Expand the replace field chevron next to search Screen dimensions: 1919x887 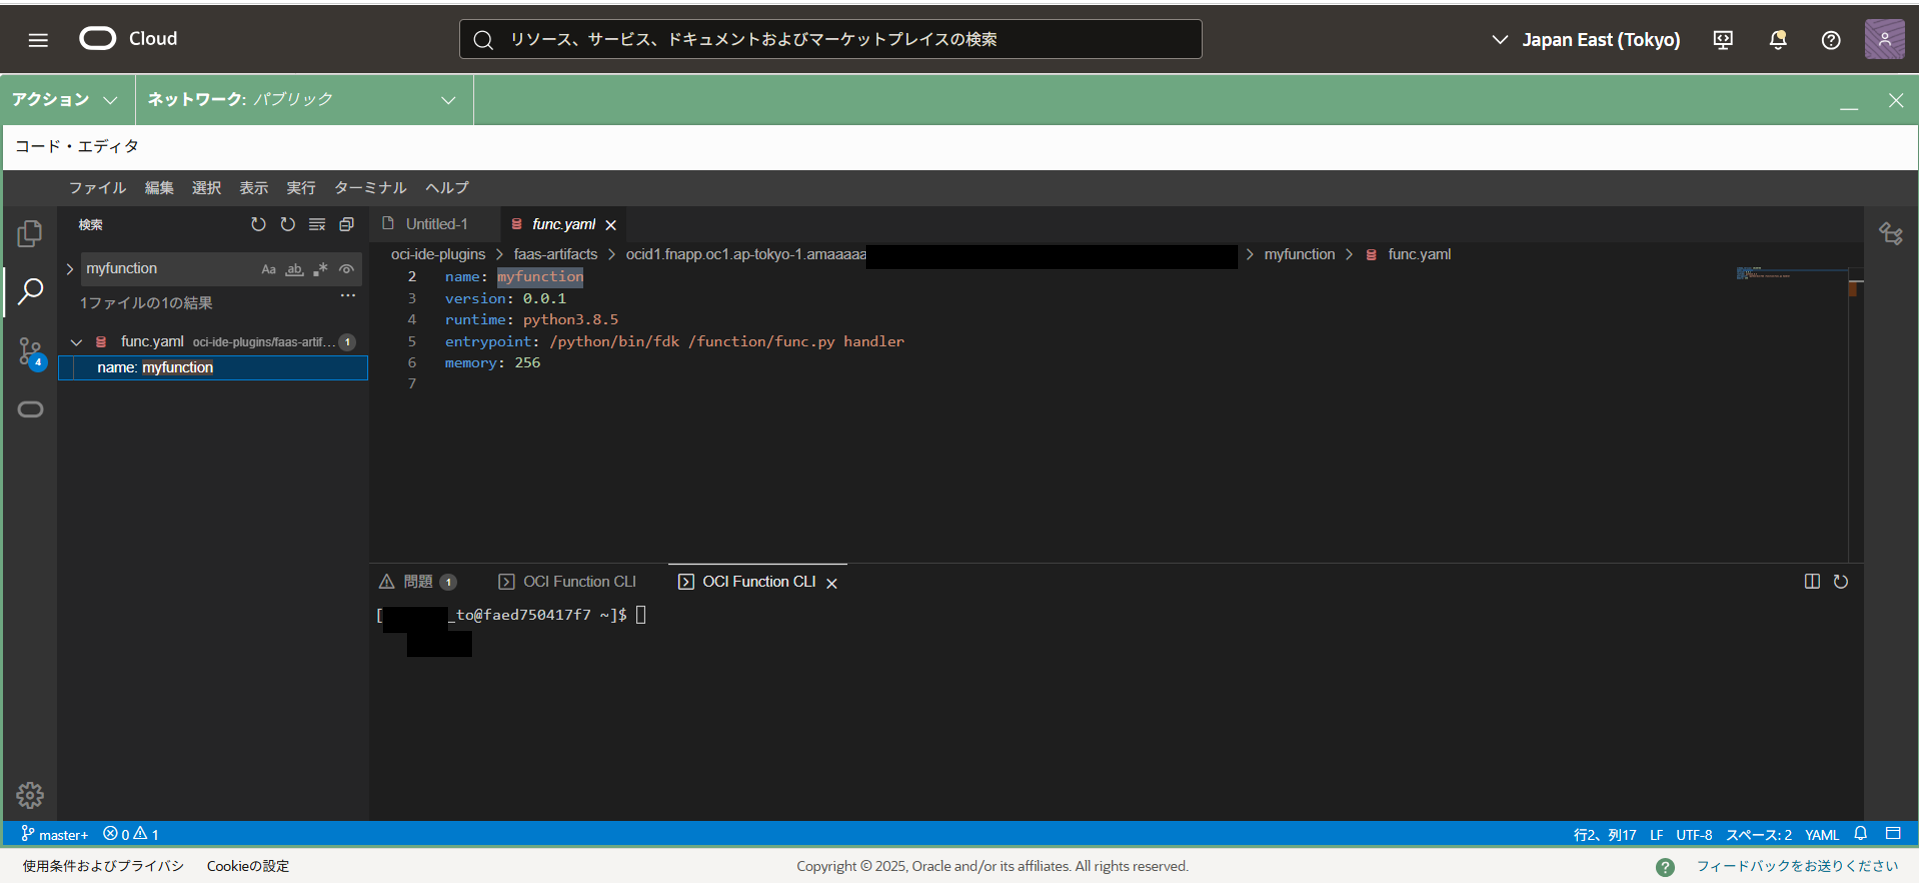(70, 269)
